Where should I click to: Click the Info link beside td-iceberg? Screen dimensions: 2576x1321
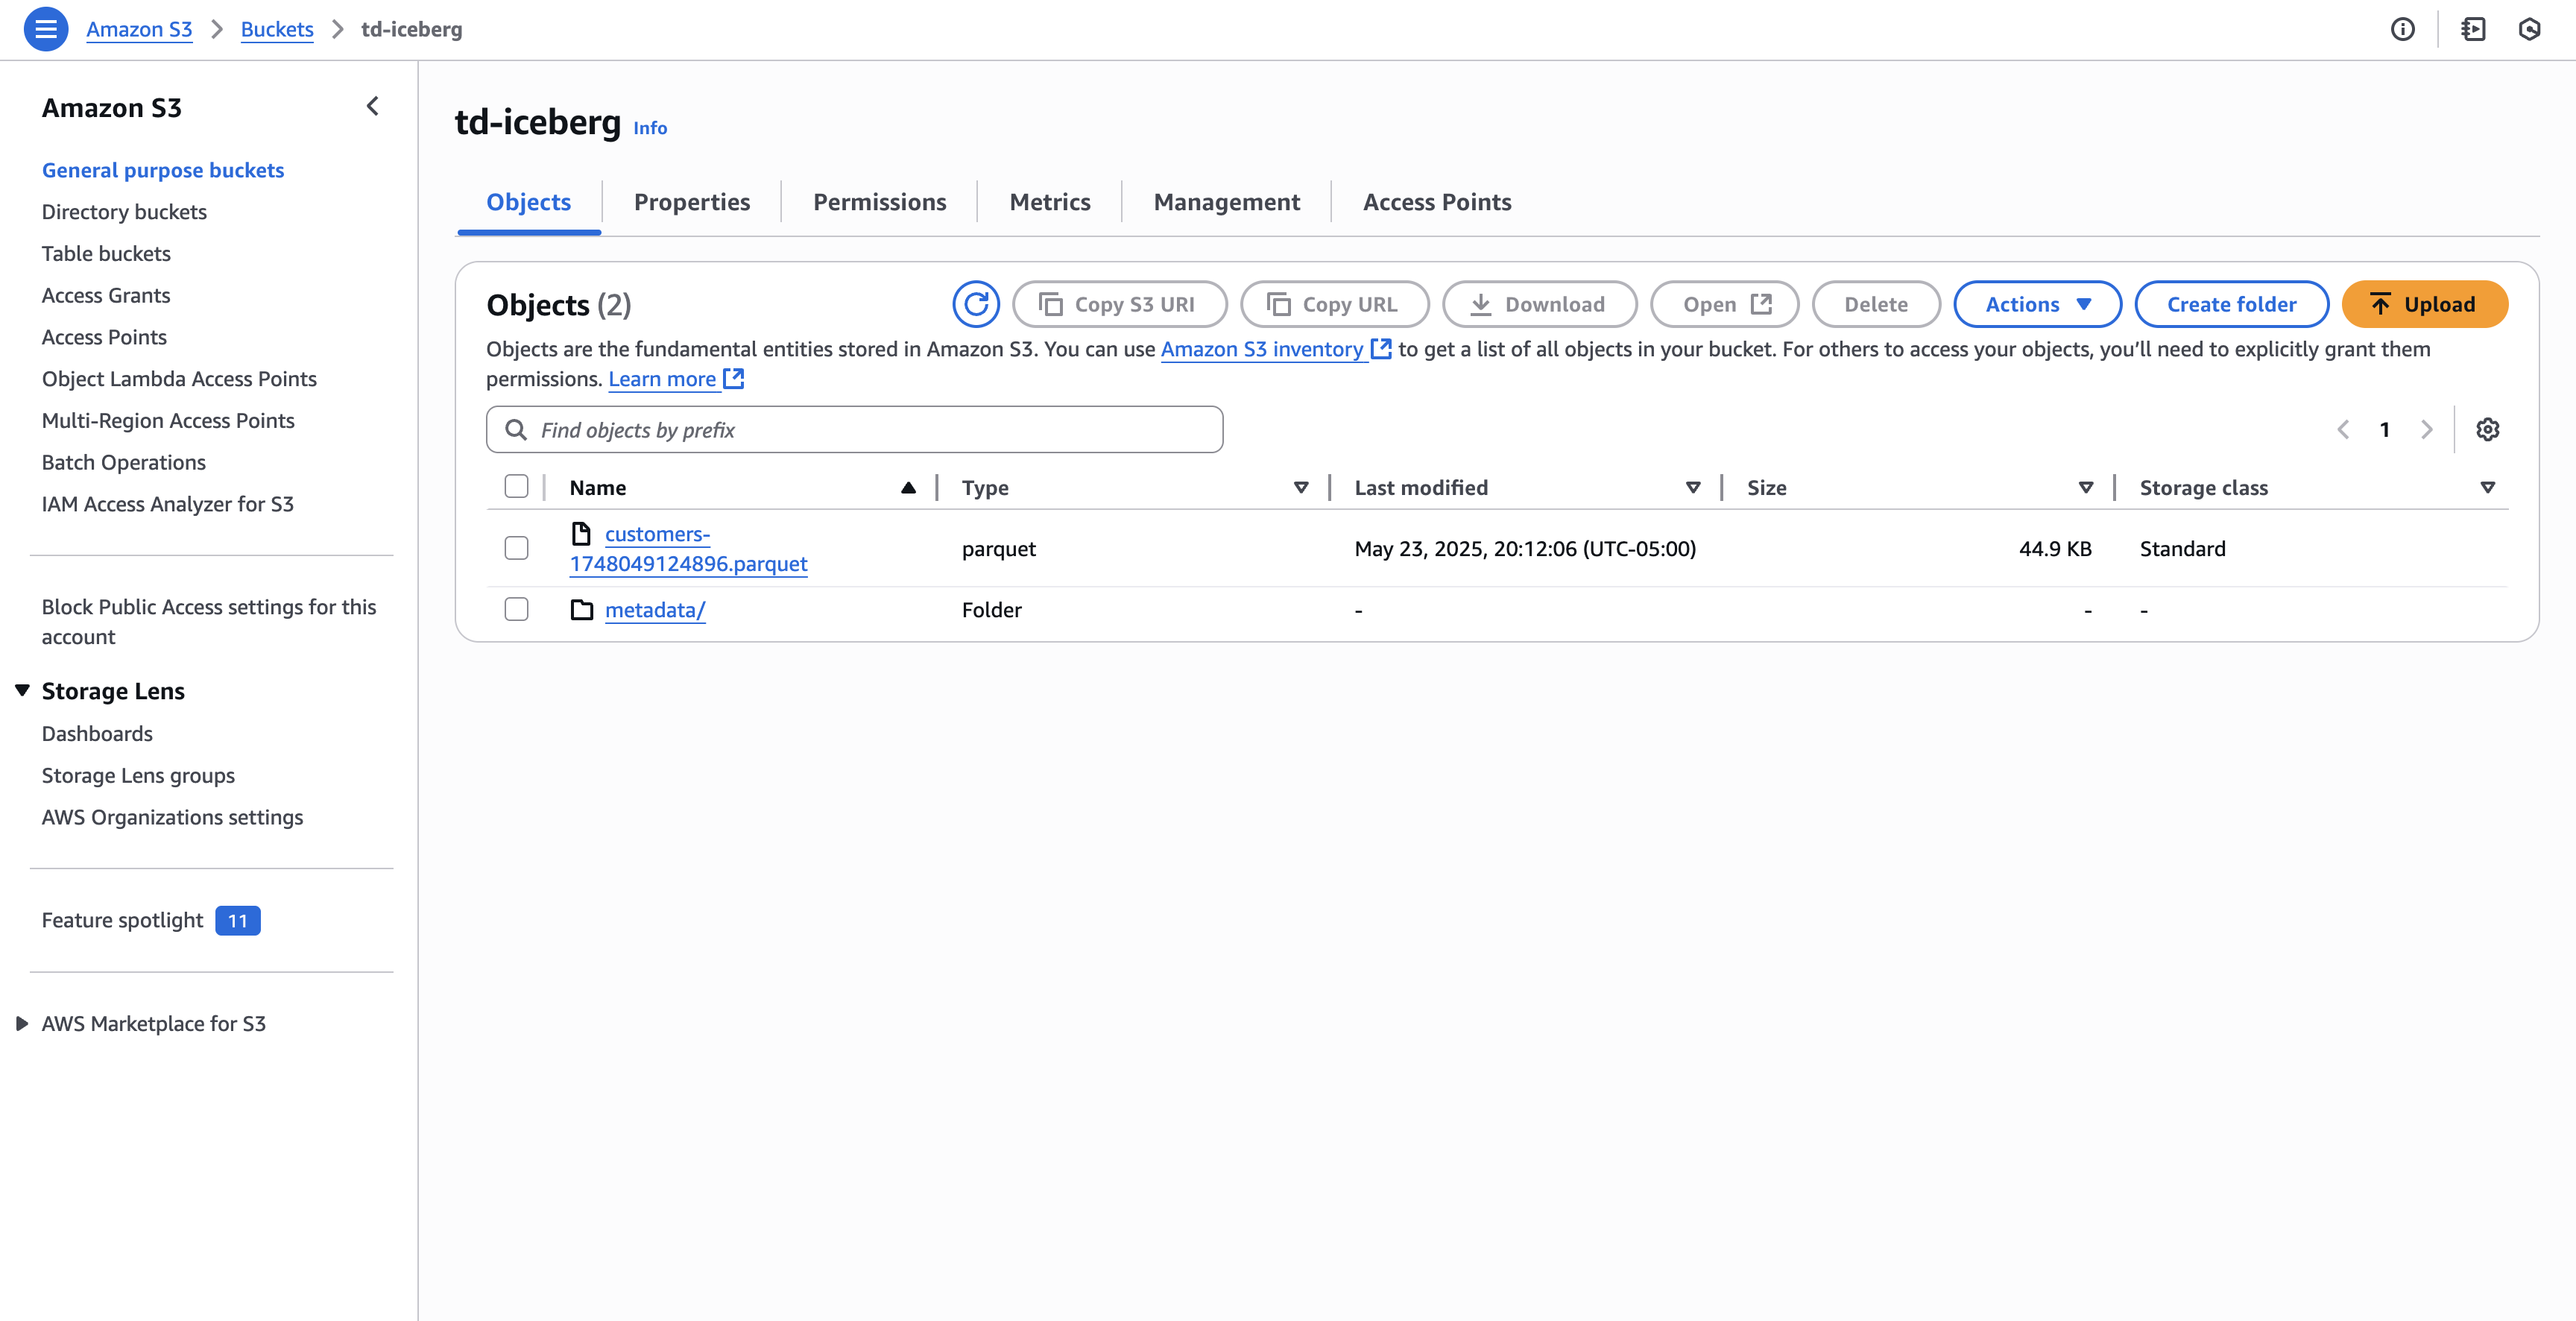[650, 128]
